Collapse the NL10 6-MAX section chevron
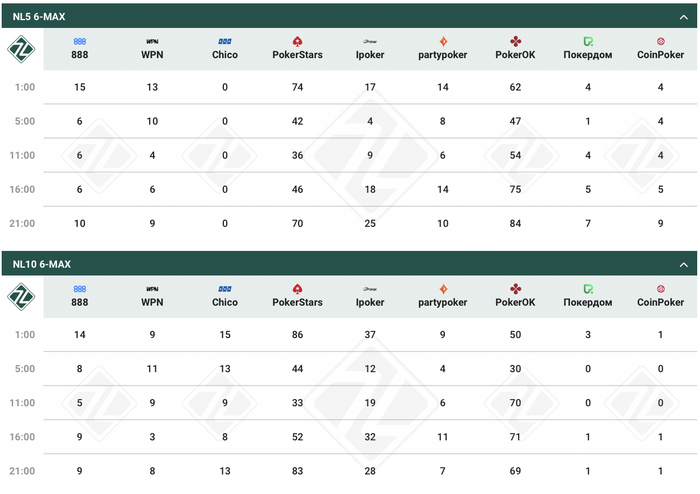 [x=684, y=264]
